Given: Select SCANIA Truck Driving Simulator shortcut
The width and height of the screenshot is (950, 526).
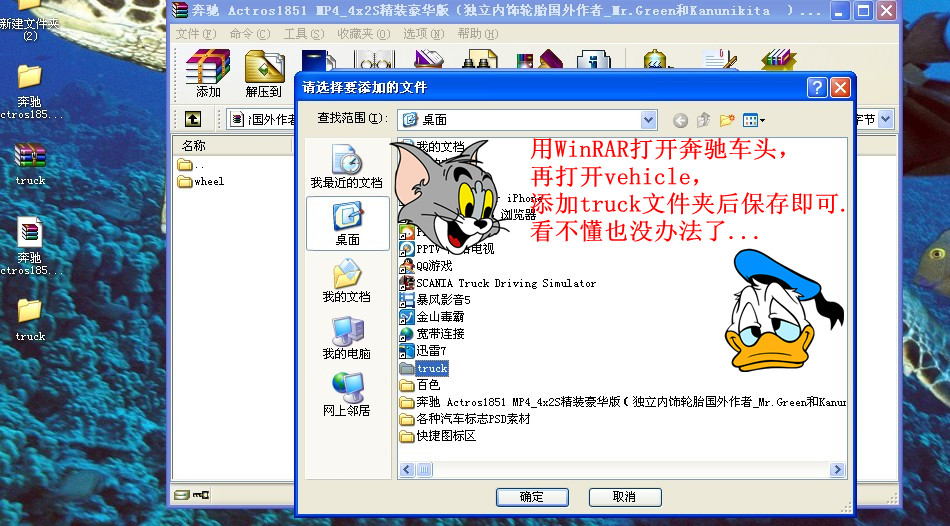Looking at the screenshot, I should point(498,283).
